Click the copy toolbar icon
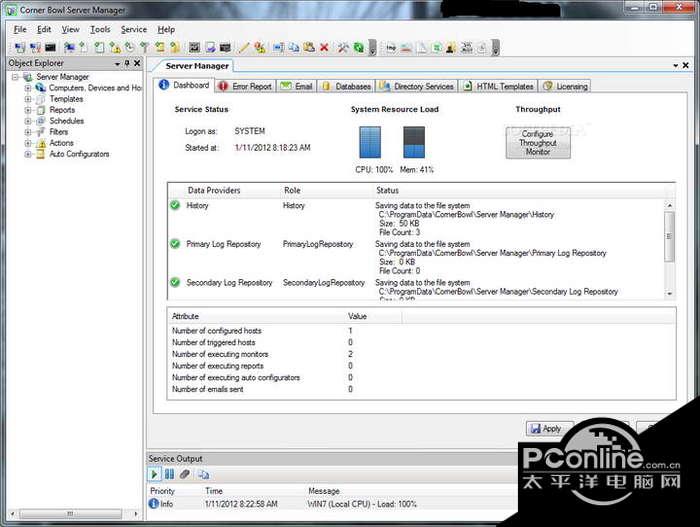The width and height of the screenshot is (700, 527). coord(294,48)
